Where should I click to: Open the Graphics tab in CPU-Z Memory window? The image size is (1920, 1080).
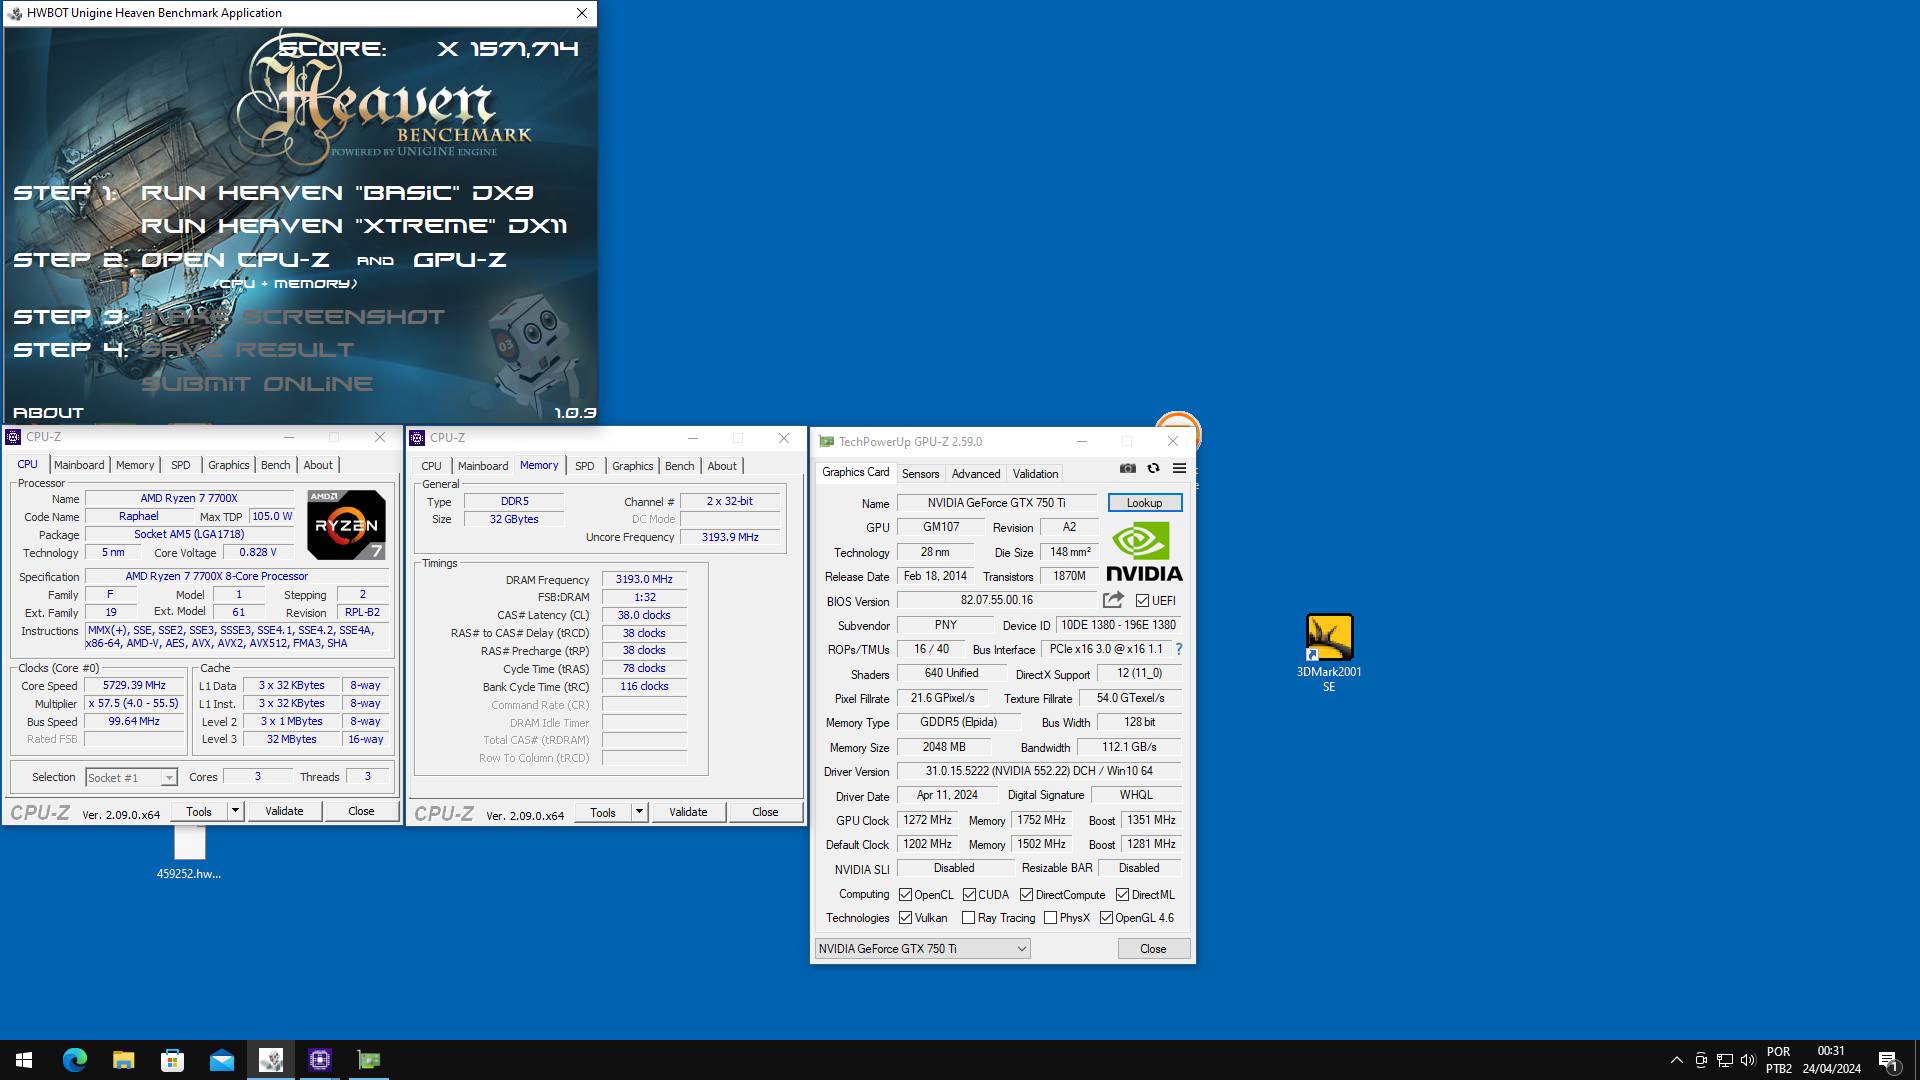pos(632,466)
